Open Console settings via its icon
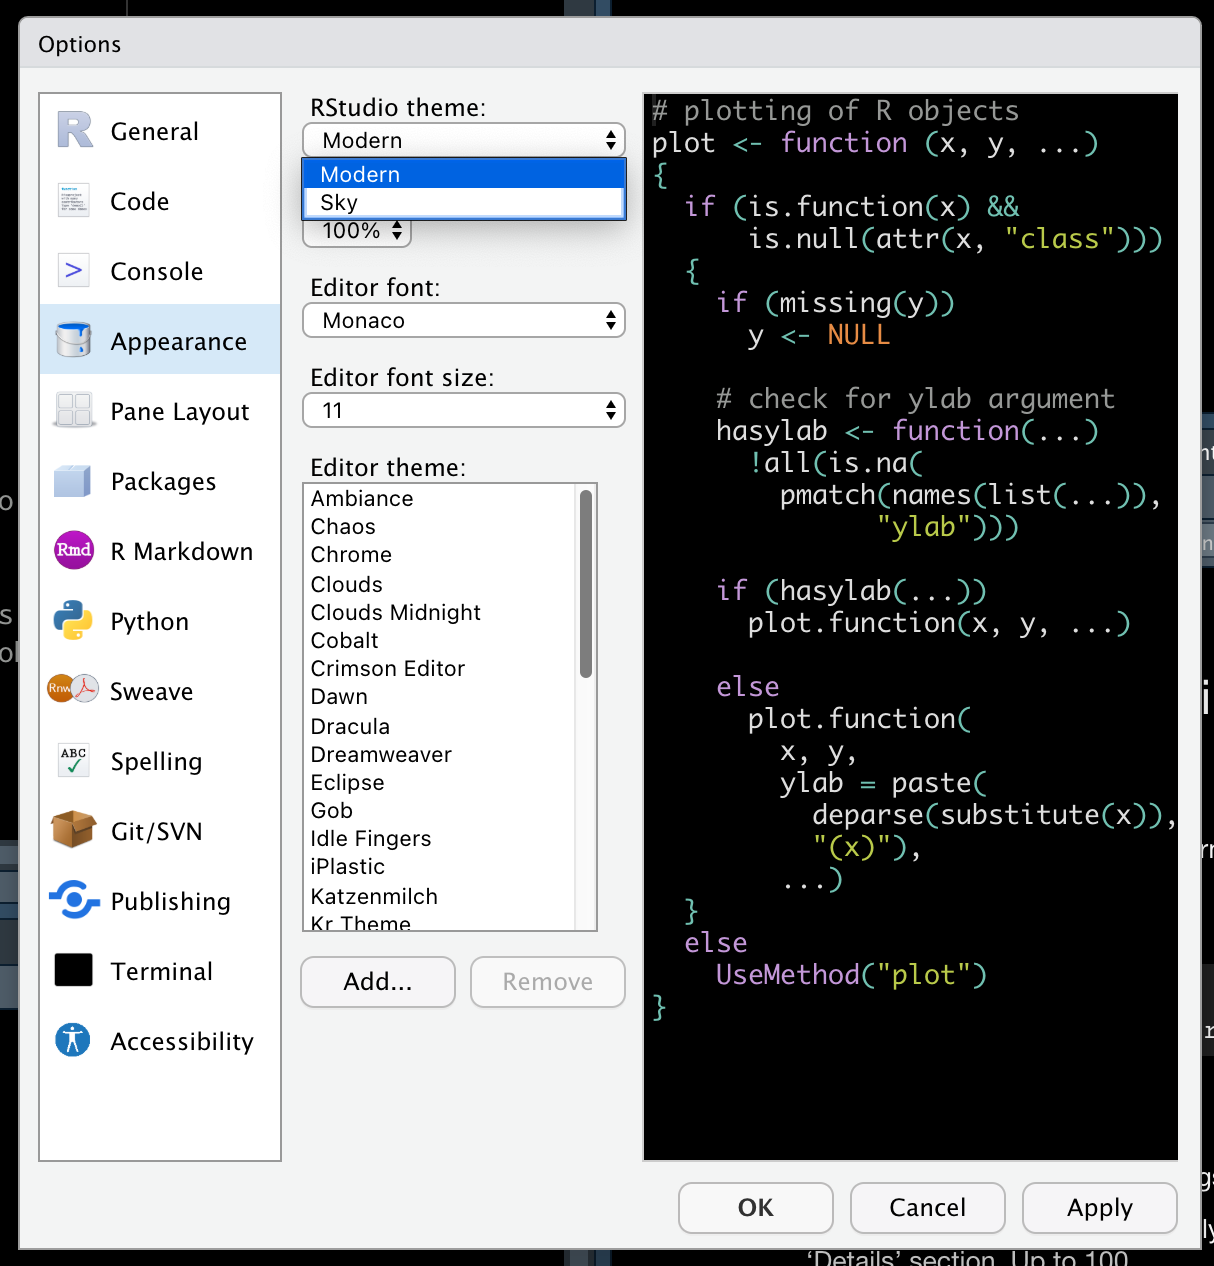 [x=73, y=271]
